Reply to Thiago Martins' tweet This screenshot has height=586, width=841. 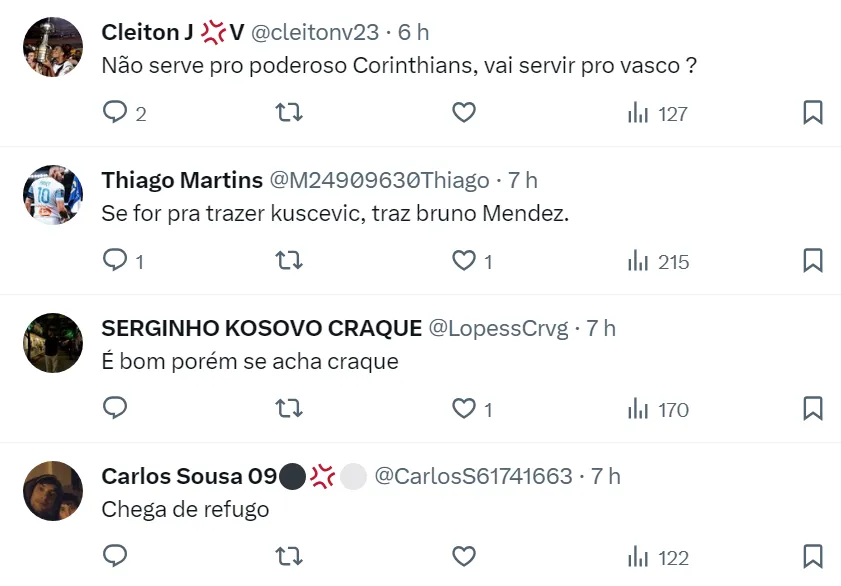[116, 261]
